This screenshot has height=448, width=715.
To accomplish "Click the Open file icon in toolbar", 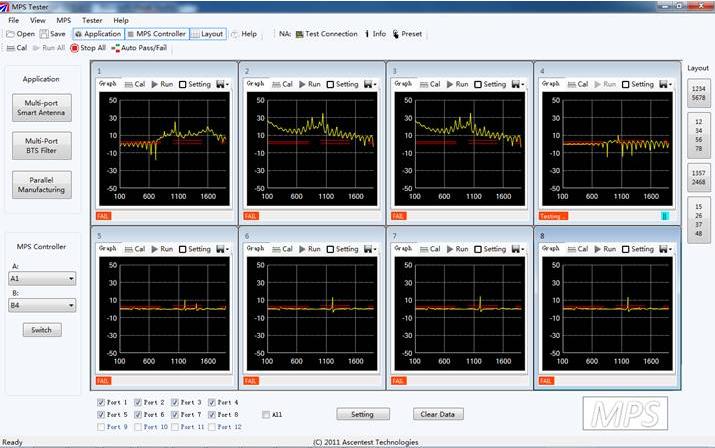I will click(11, 34).
